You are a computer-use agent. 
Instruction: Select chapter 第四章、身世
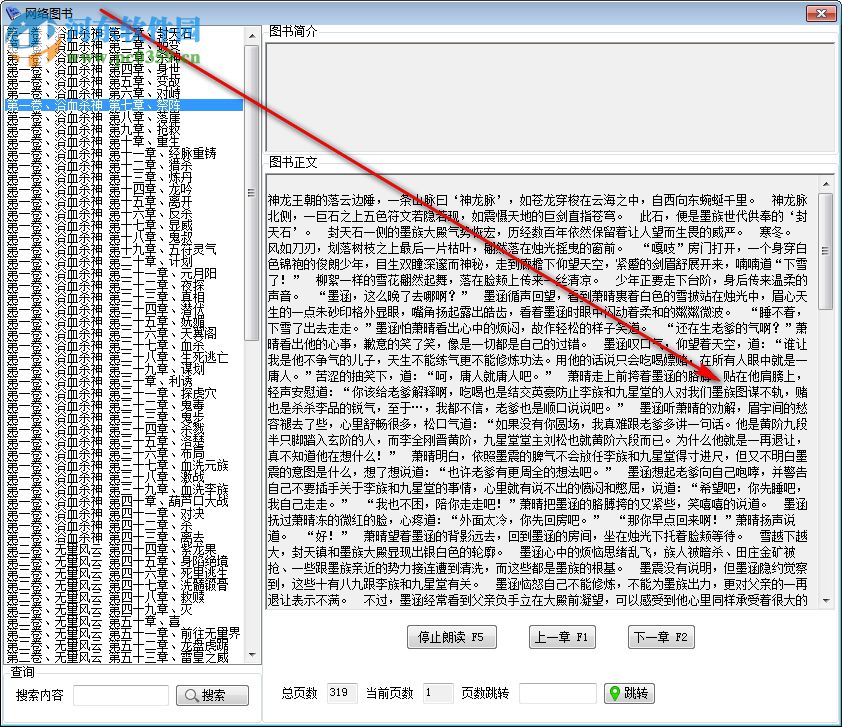[120, 71]
